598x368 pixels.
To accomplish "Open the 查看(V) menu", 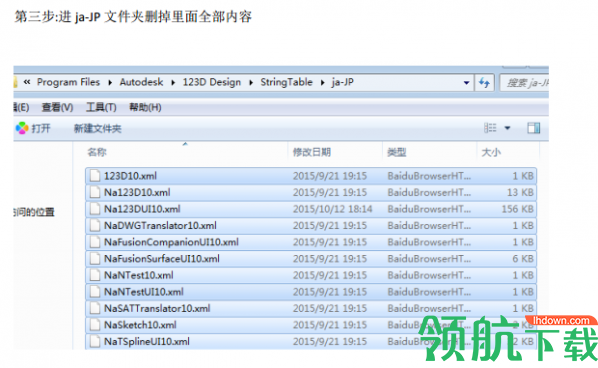I will [x=57, y=108].
